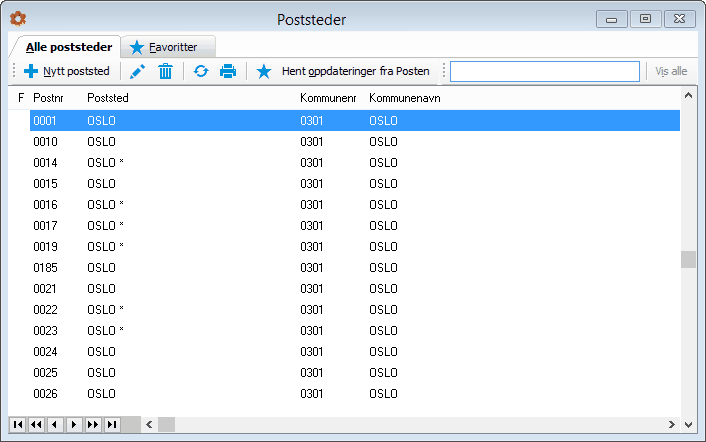Go to next record
Viewport: 706px width, 442px height.
(74, 424)
